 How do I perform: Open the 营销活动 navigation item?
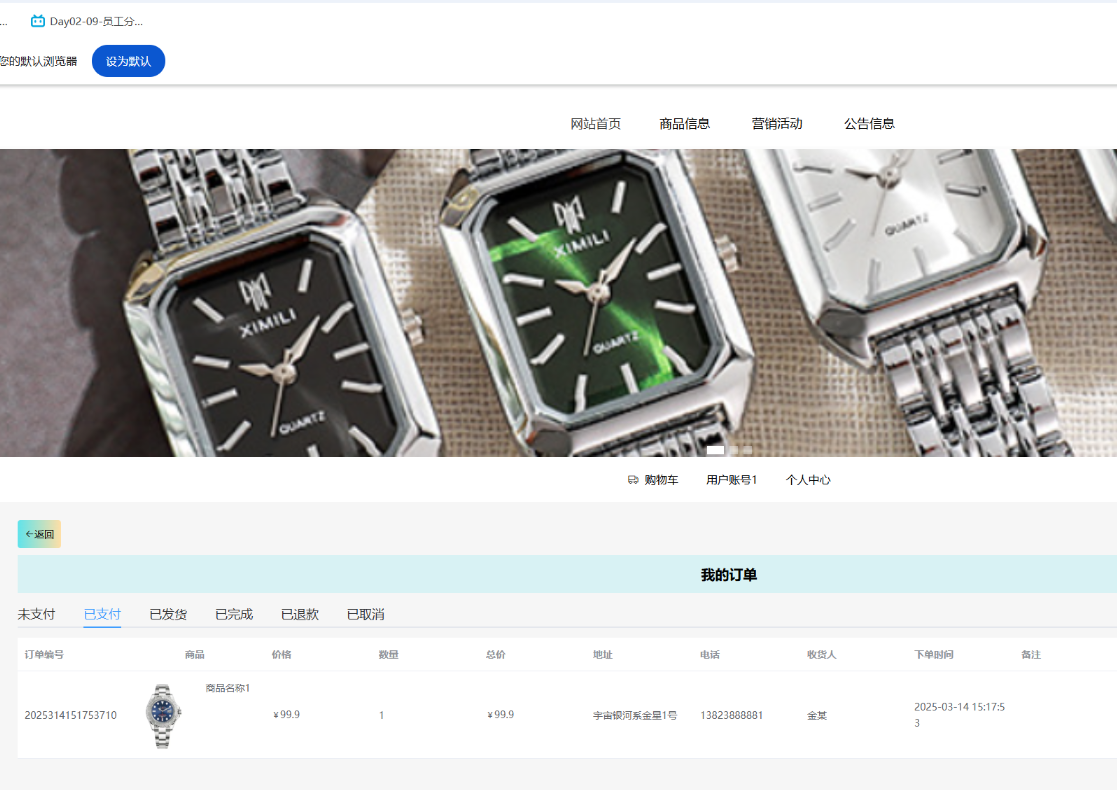777,124
